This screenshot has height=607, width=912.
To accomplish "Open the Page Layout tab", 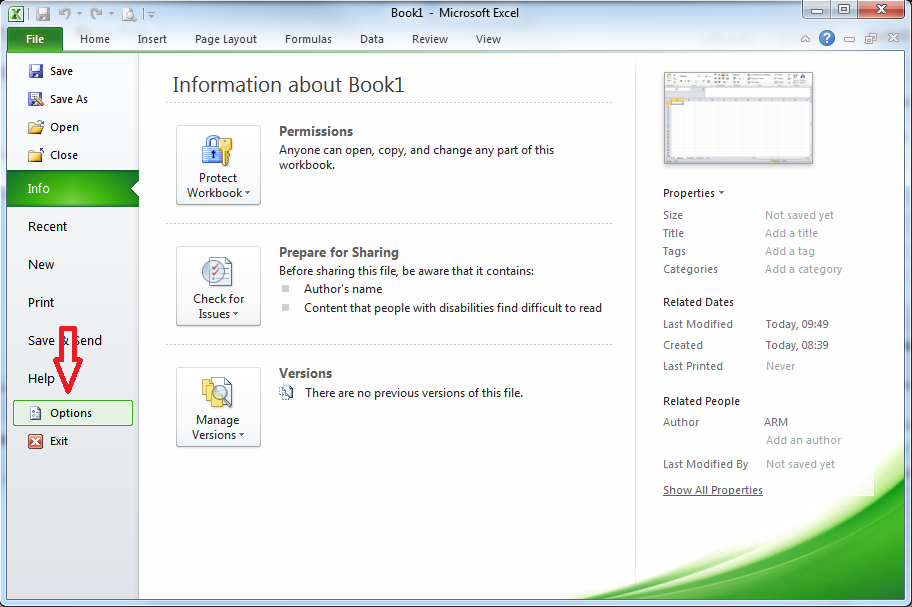I will 226,39.
